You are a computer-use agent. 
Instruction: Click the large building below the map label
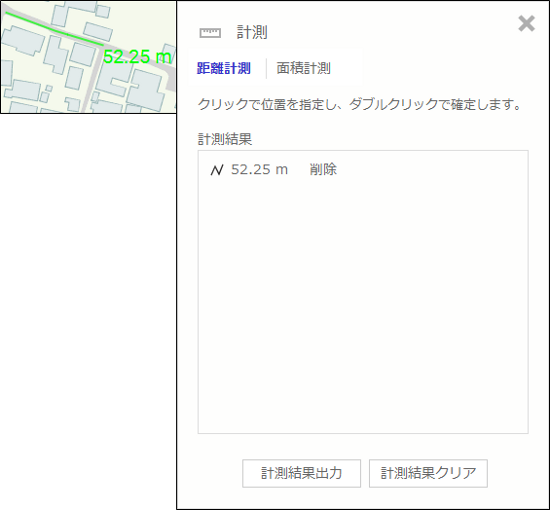tap(147, 89)
